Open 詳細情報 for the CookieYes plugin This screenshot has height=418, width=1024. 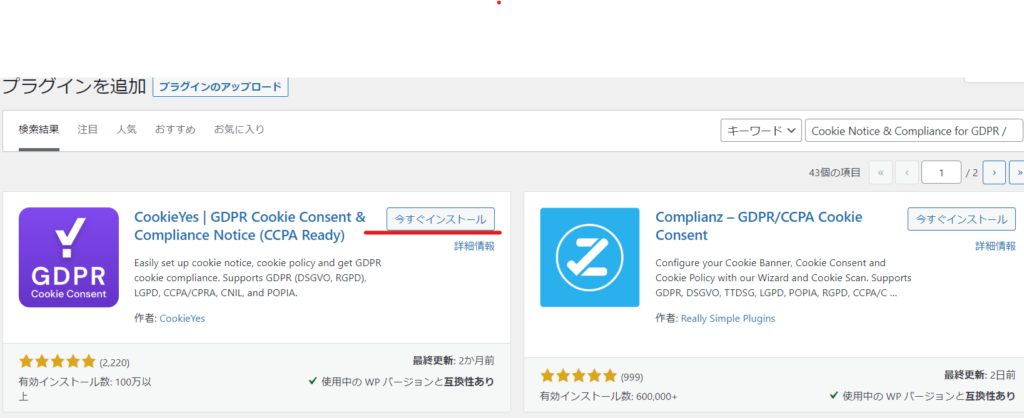[x=474, y=245]
